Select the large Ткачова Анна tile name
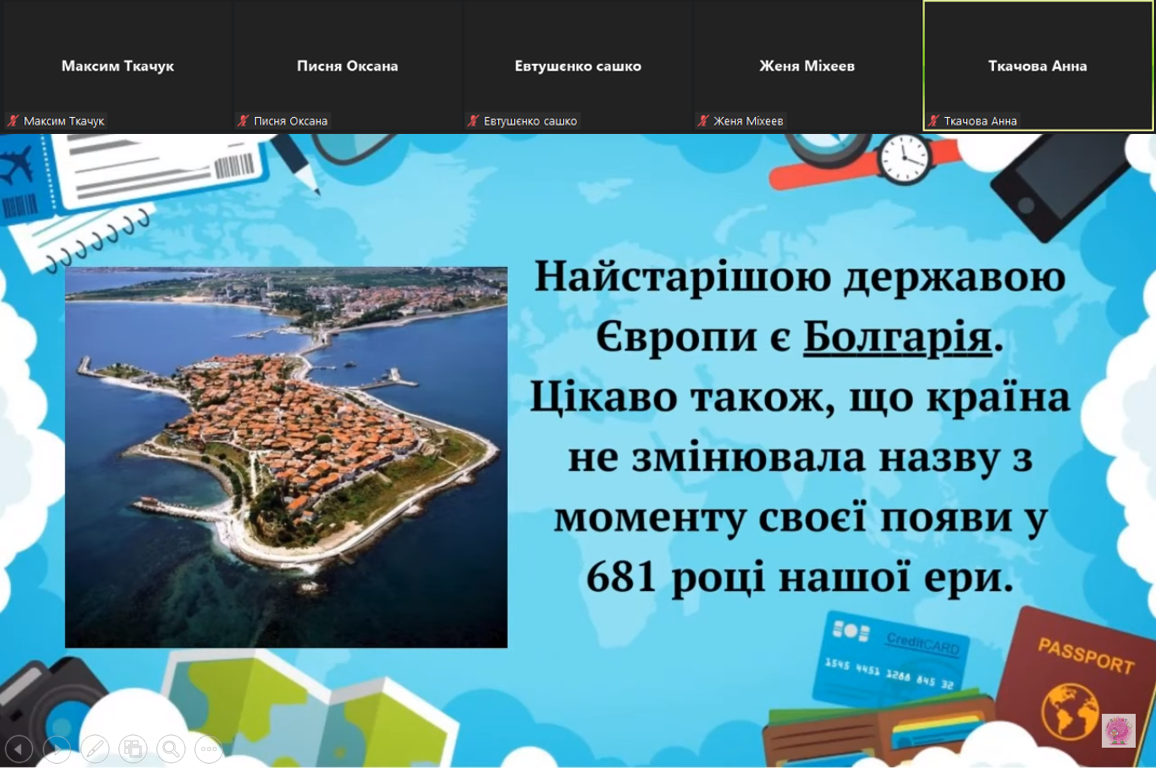The image size is (1158, 768). (x=1038, y=66)
